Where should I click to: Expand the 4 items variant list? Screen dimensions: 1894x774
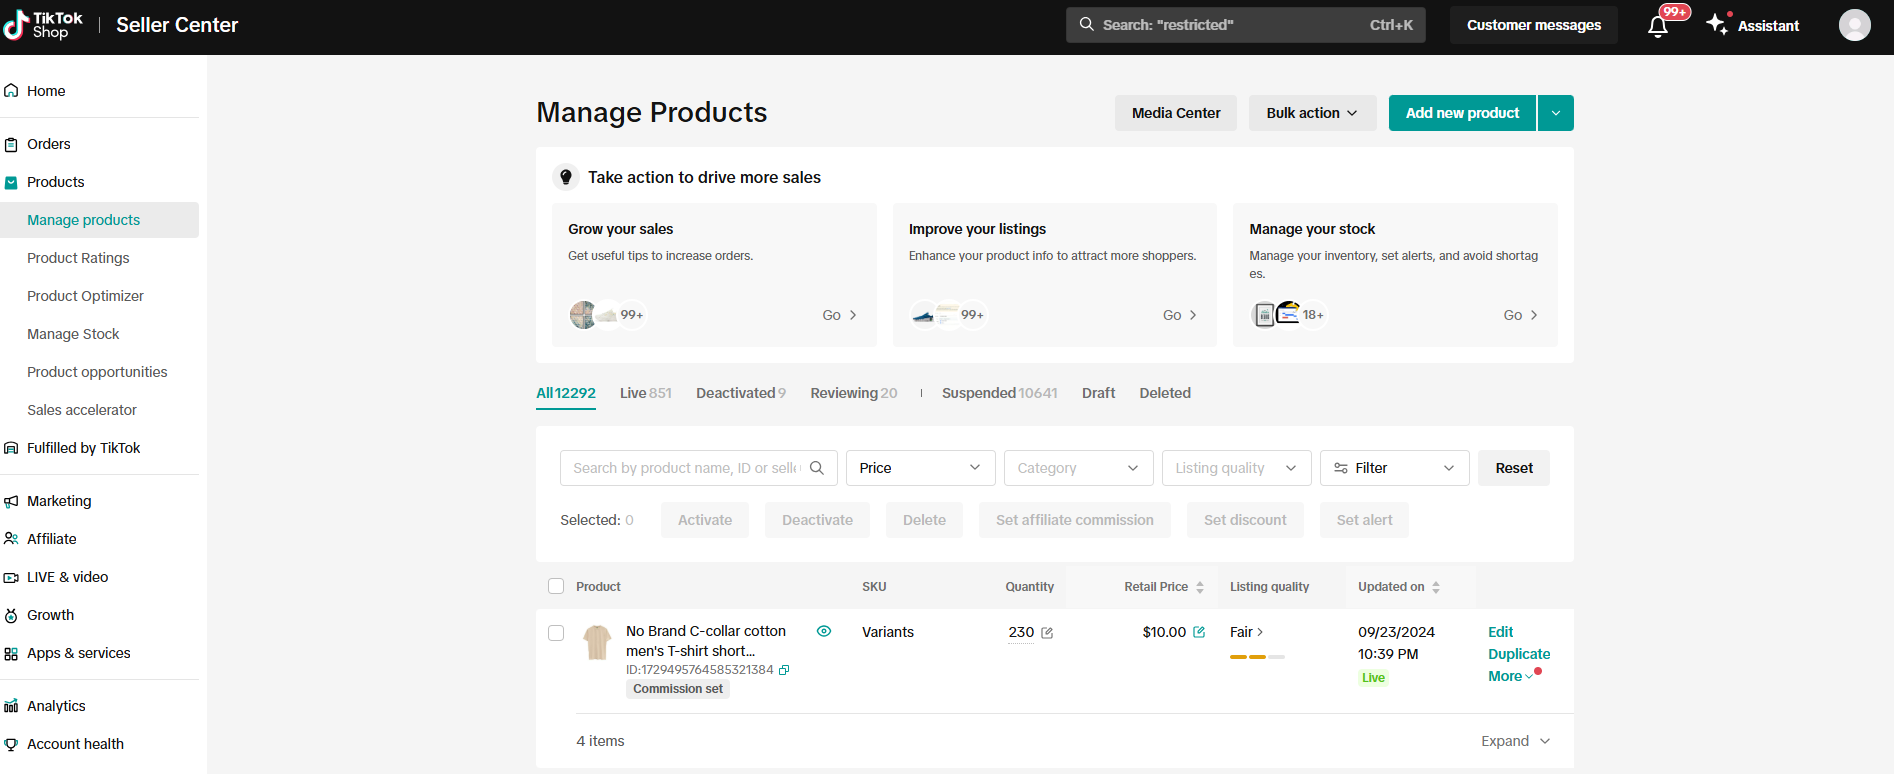pyautogui.click(x=1515, y=741)
